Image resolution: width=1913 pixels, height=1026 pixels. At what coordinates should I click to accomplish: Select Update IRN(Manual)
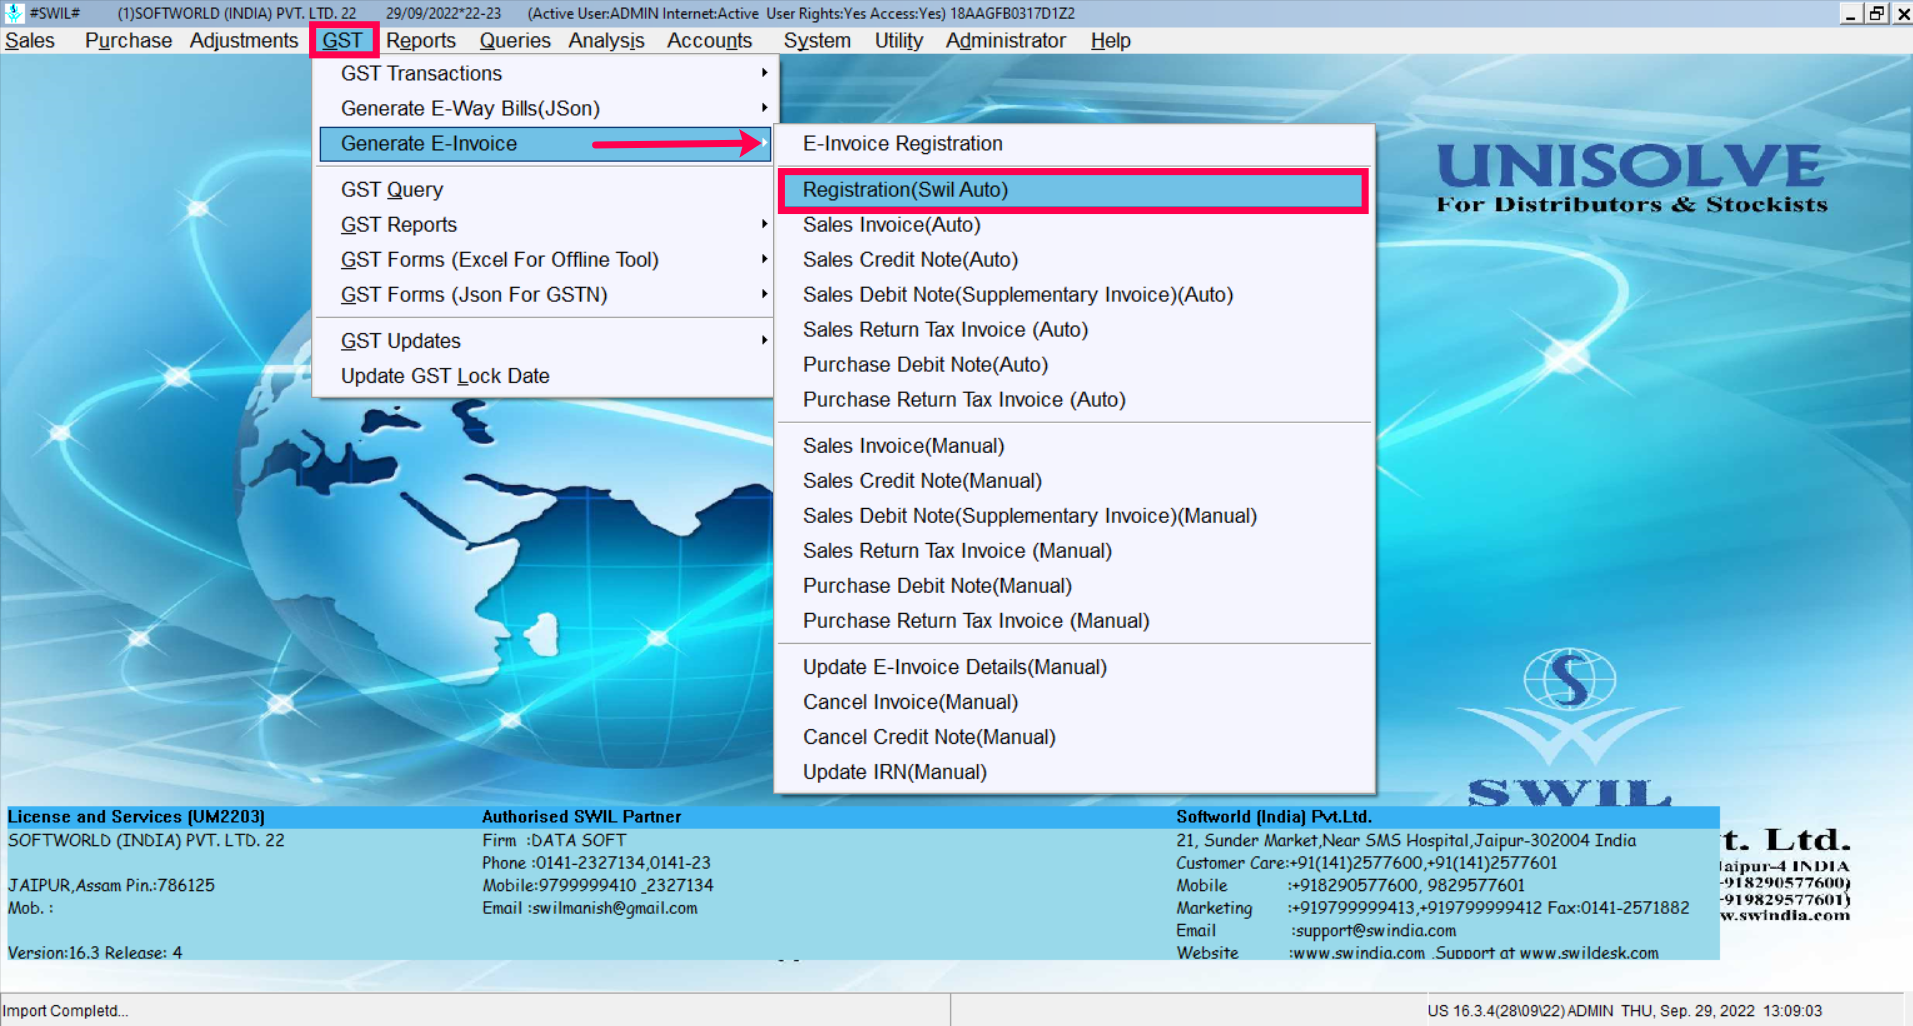coord(1074,772)
